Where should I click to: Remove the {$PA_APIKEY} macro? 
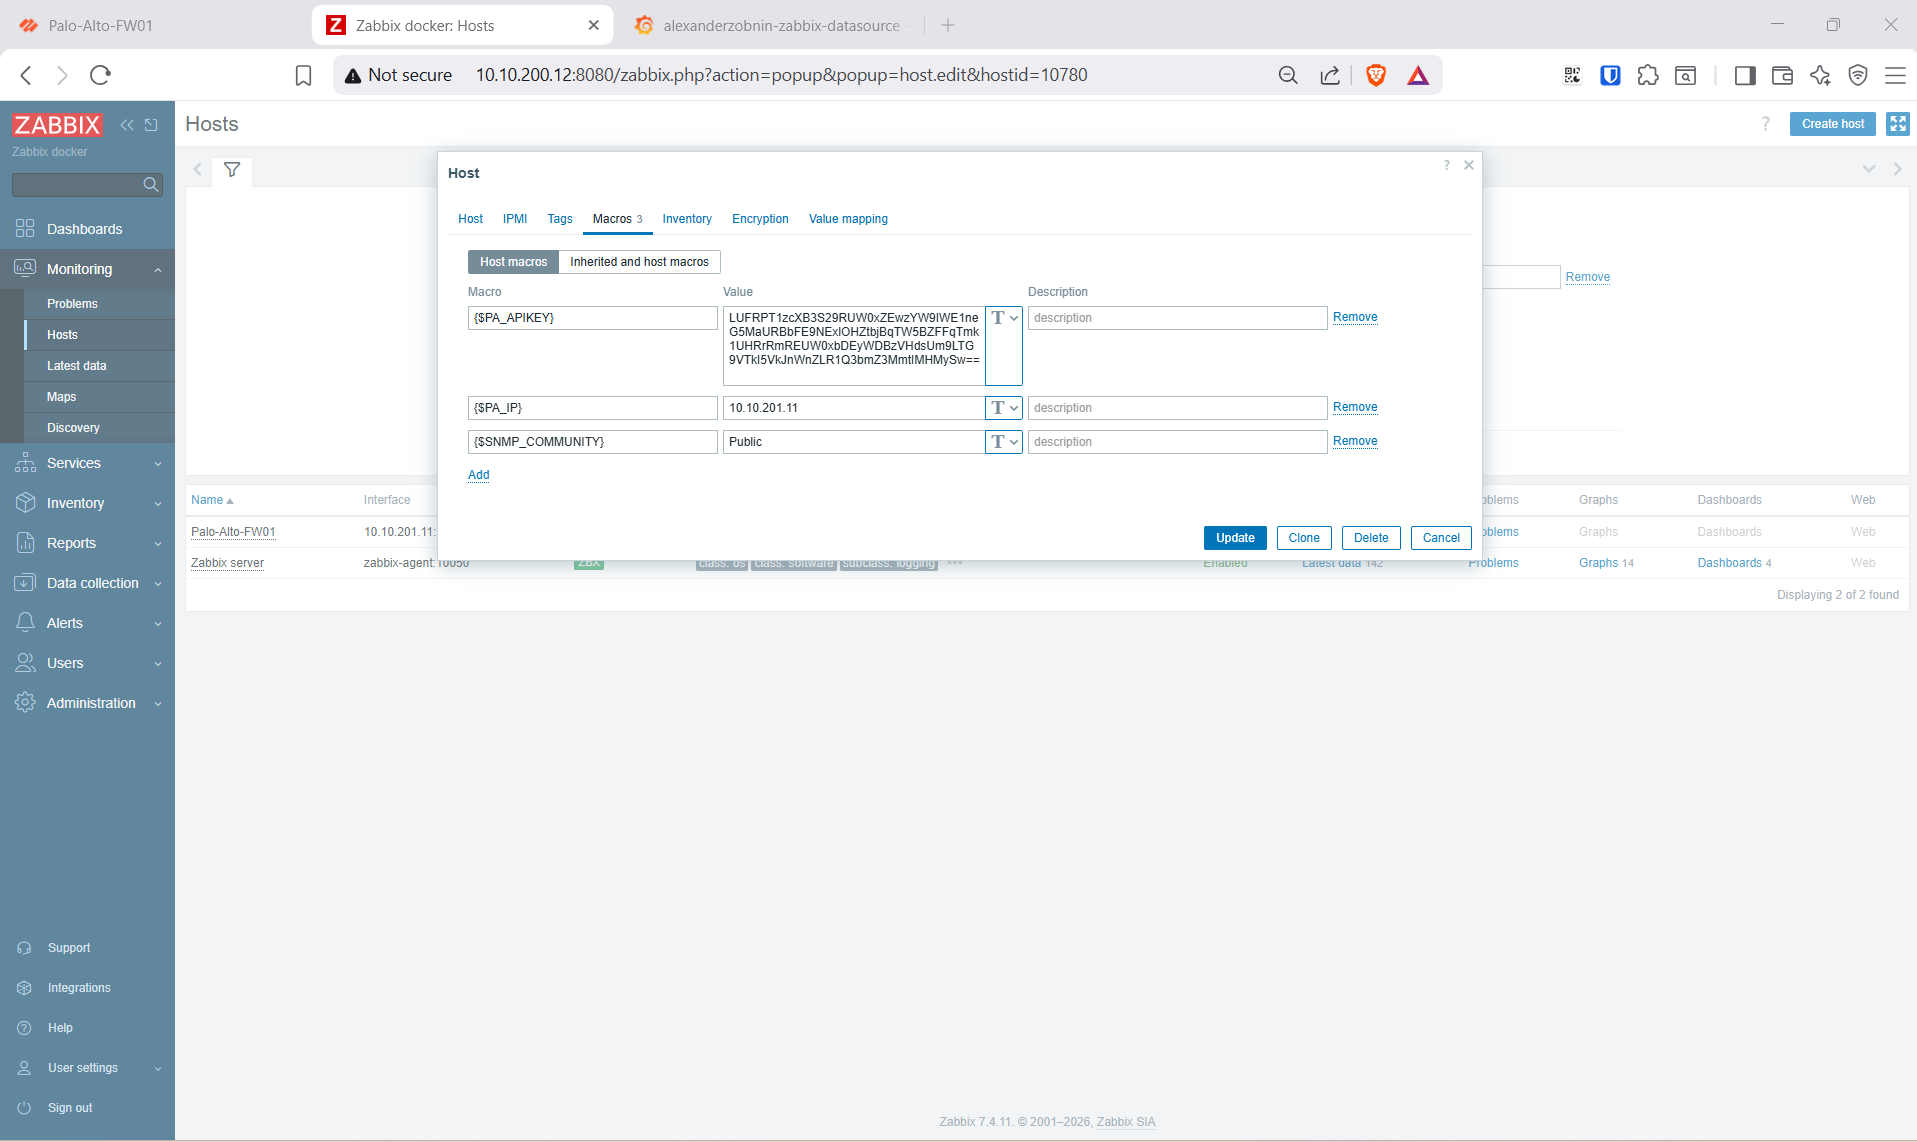[1355, 317]
